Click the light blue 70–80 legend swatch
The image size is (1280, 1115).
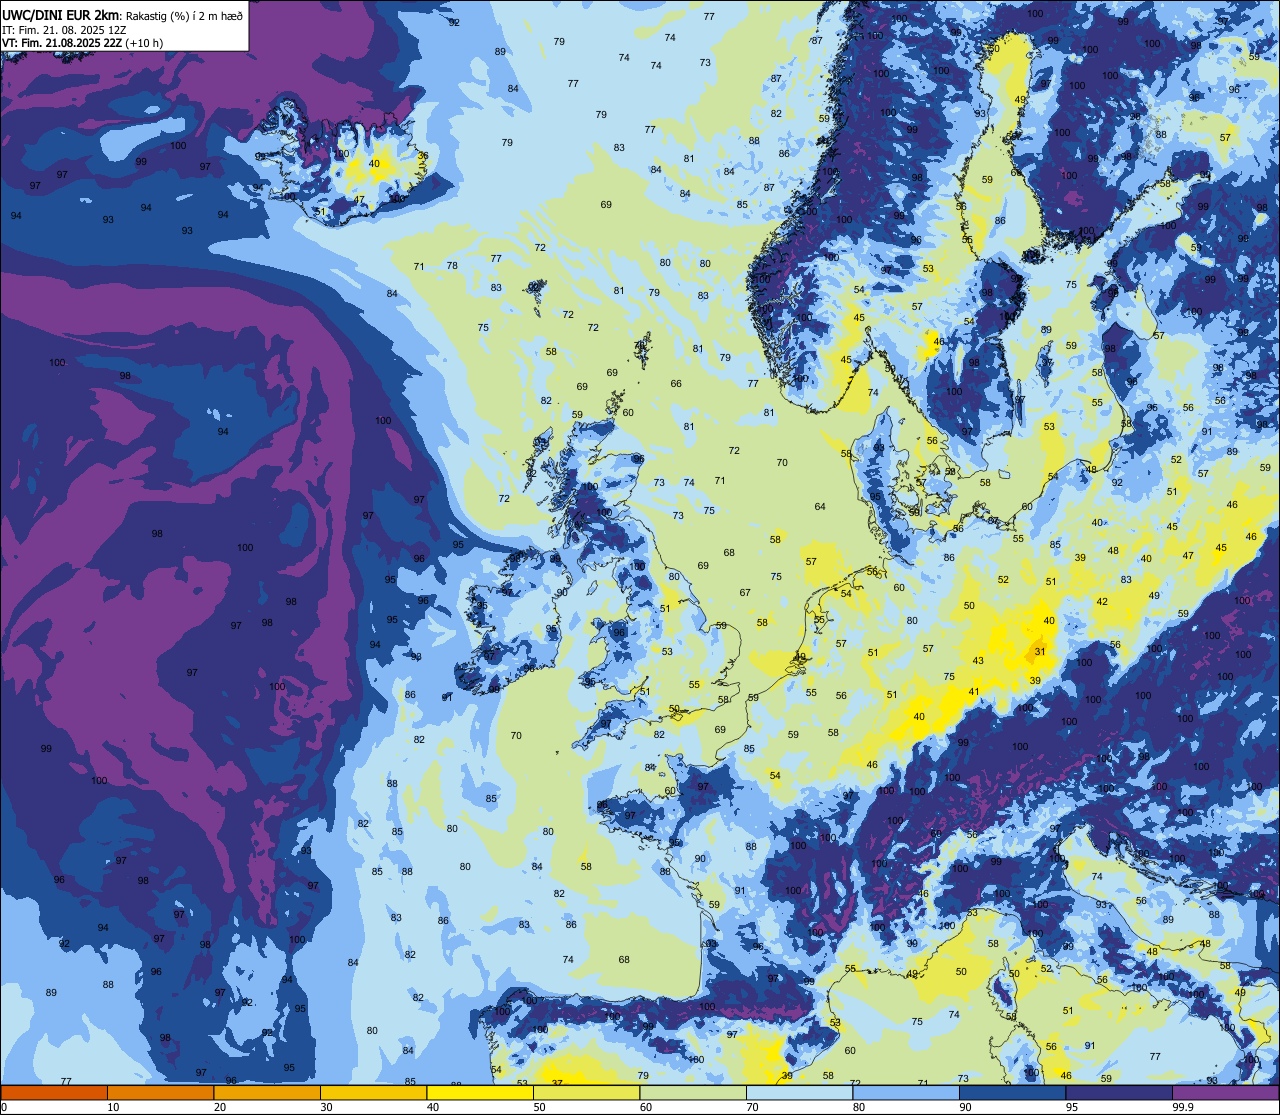click(799, 1092)
